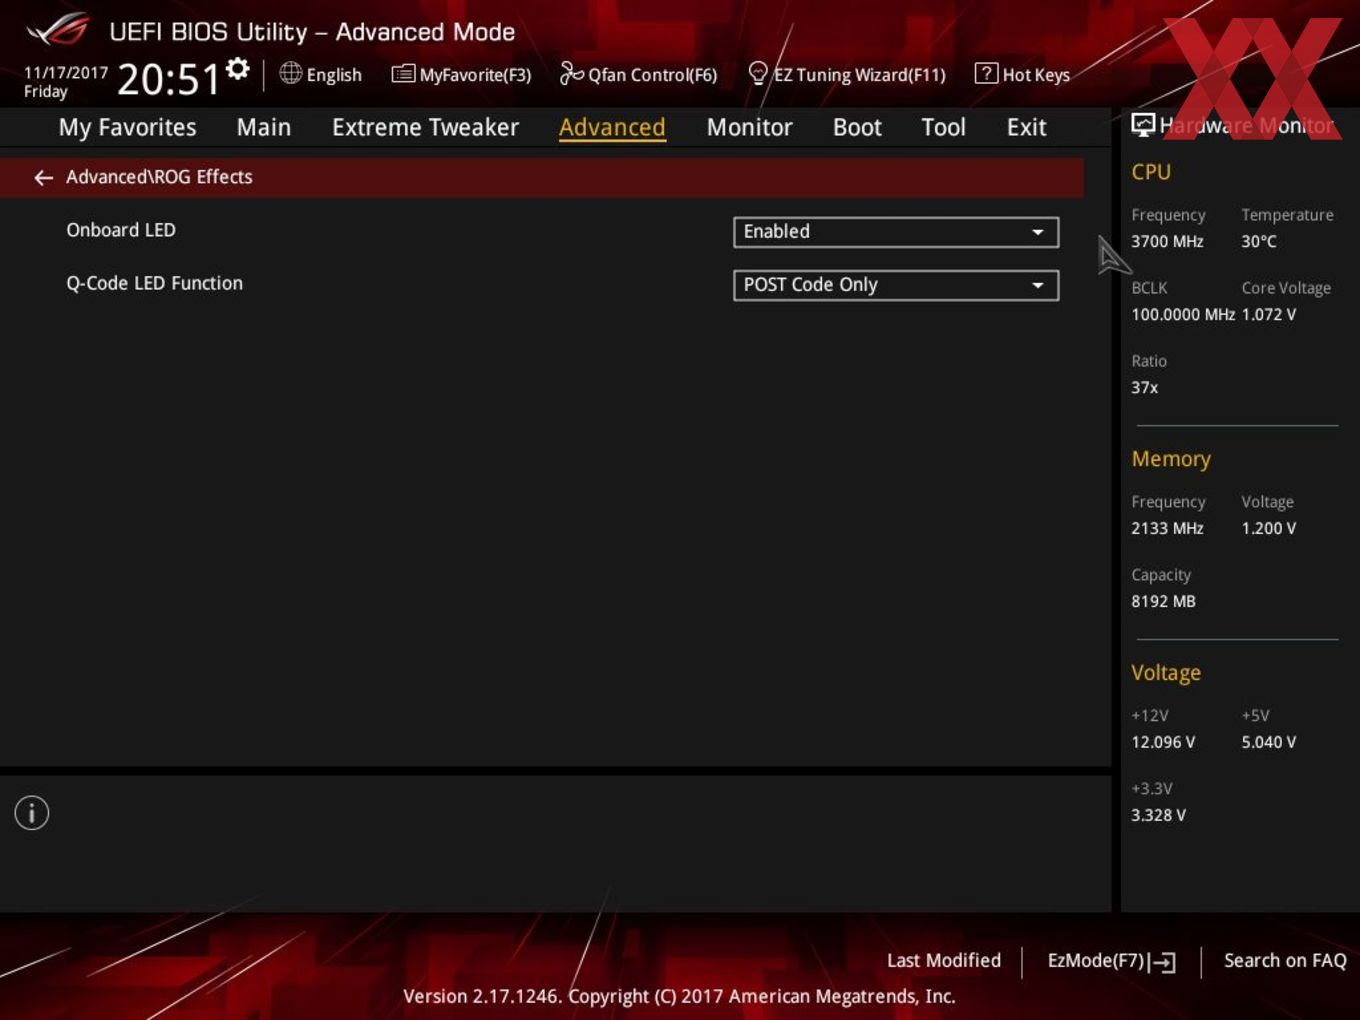Click the settings gear next to clock
Viewport: 1360px width, 1020px height.
(237, 69)
